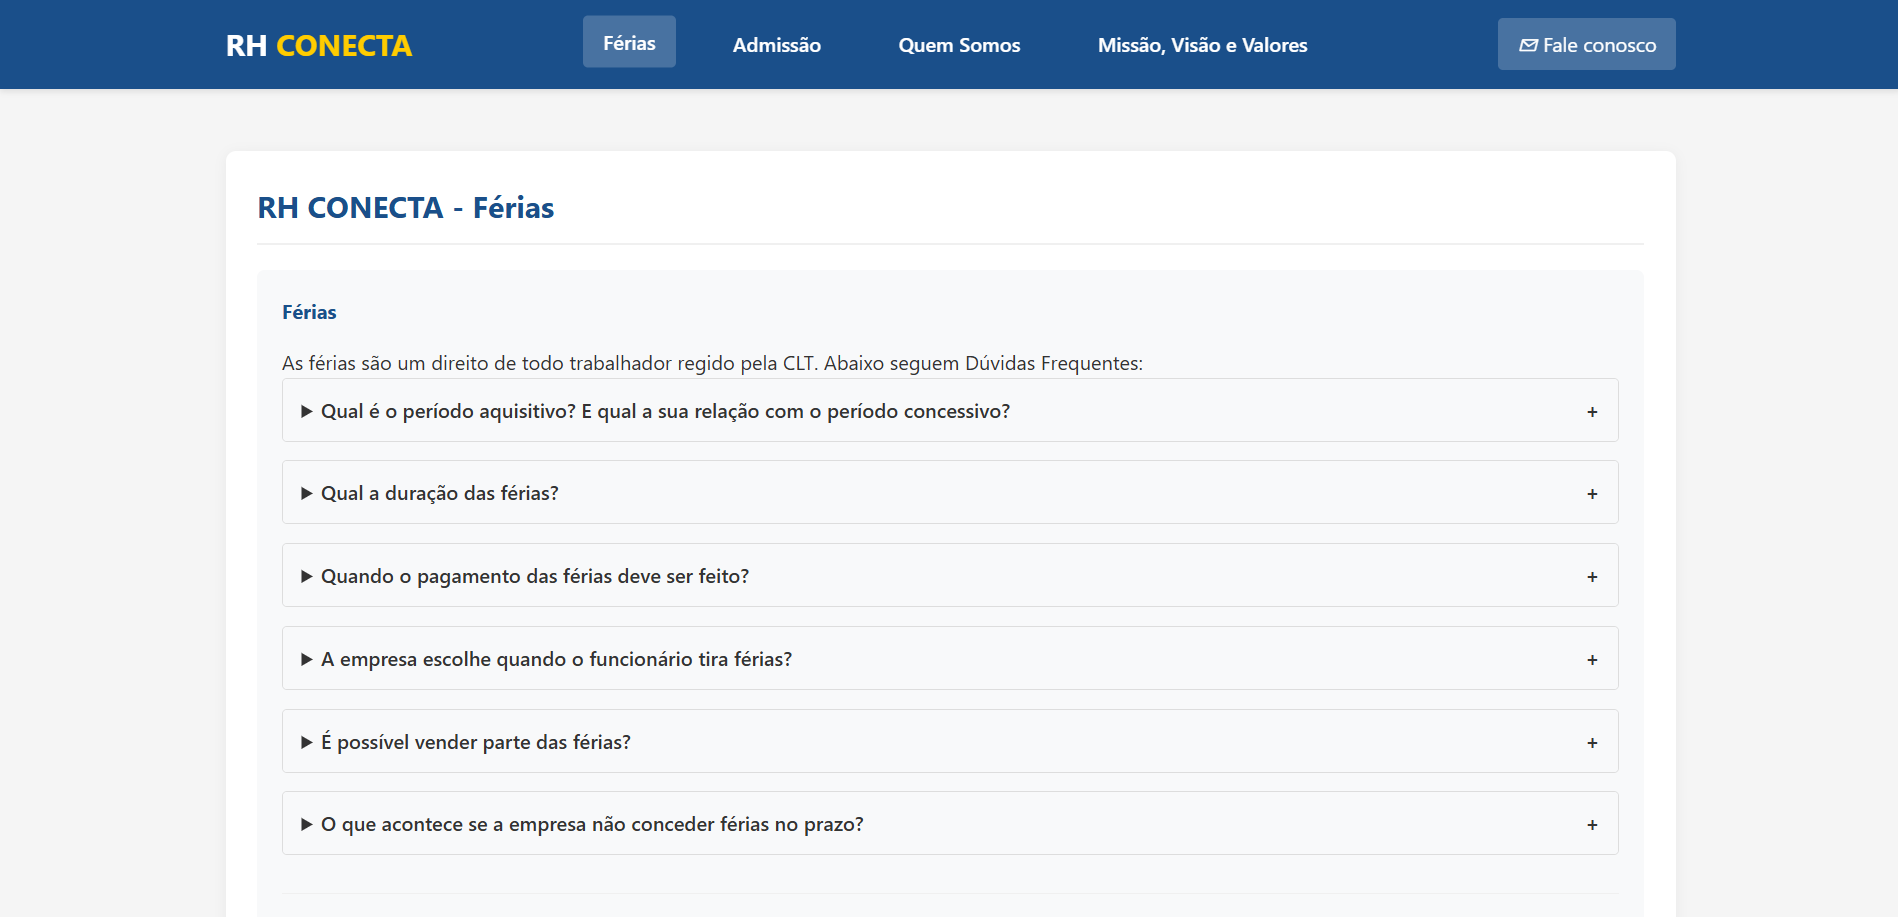The width and height of the screenshot is (1898, 917).
Task: Click plus icon beside período aquisitivo question
Action: (1592, 412)
